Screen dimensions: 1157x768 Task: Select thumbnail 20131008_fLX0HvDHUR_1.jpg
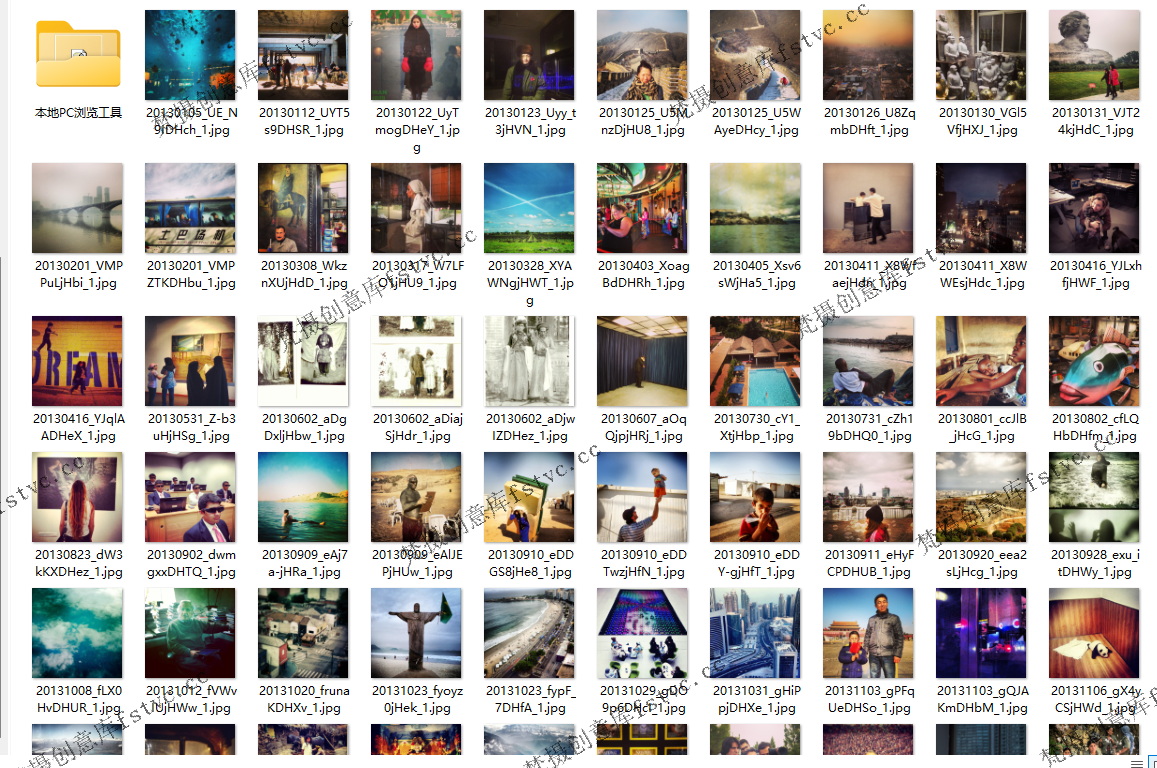77,633
